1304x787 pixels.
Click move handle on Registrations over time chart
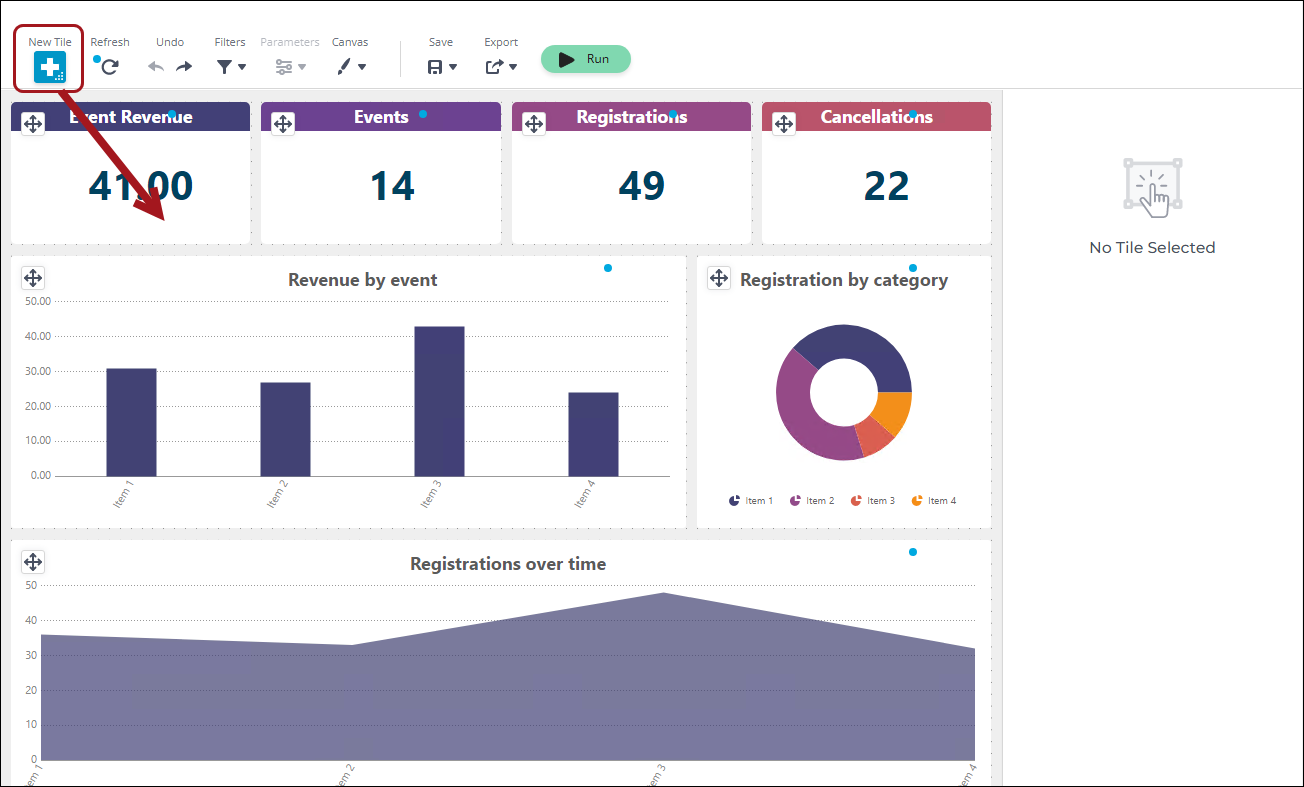pyautogui.click(x=33, y=561)
